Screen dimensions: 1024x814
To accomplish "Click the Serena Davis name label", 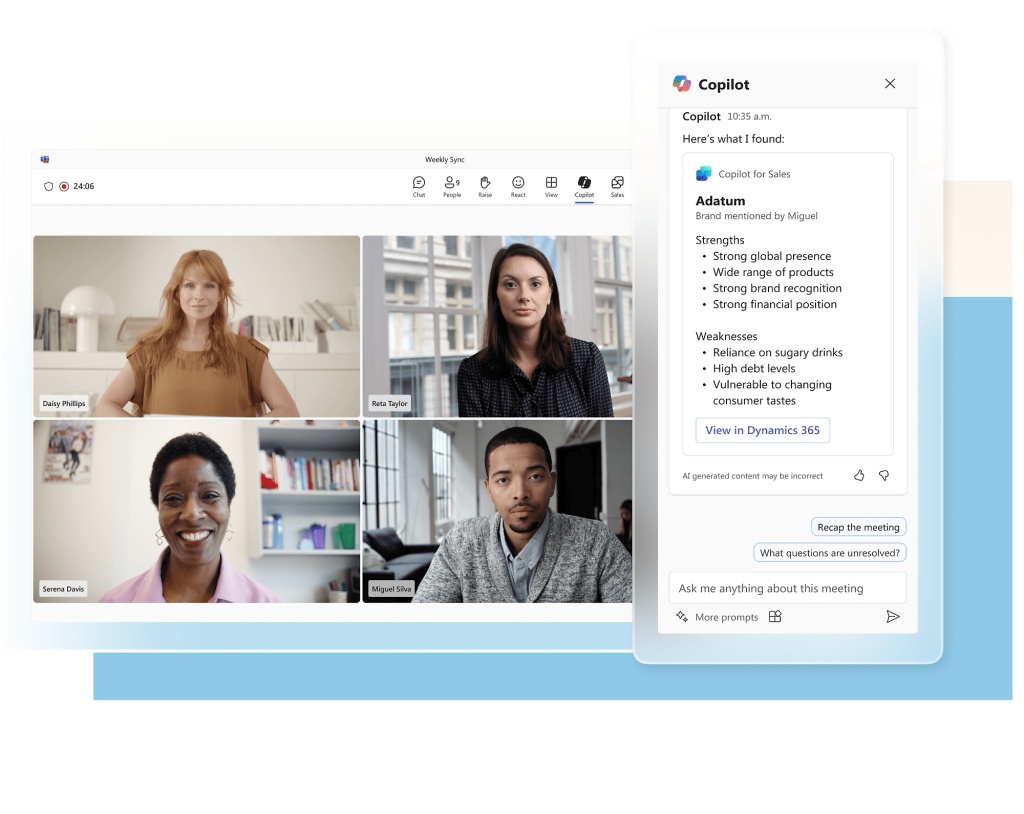I will tap(63, 589).
